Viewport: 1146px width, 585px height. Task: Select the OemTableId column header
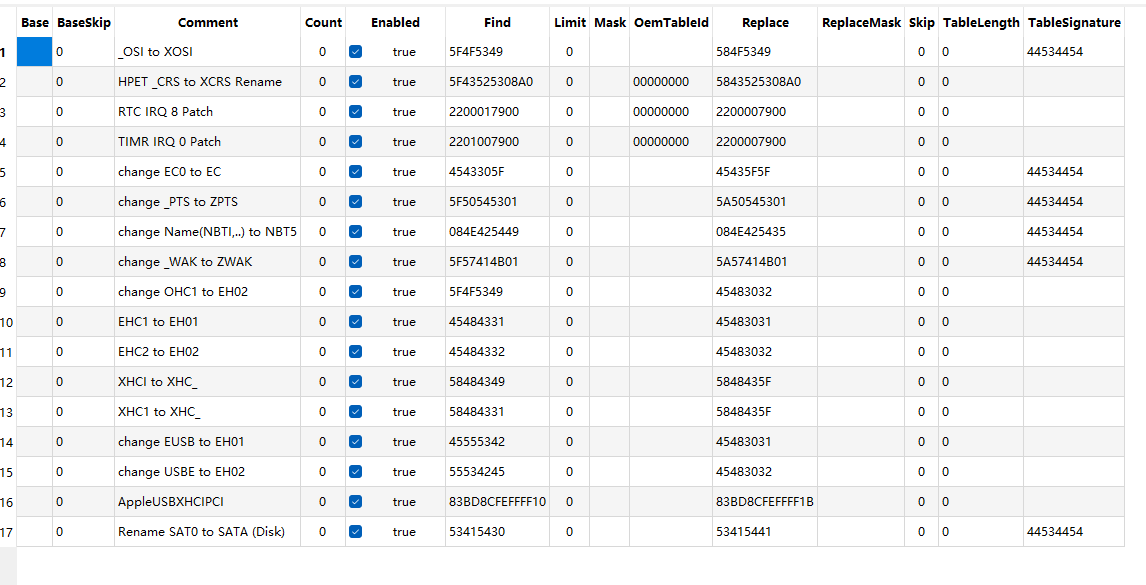click(670, 22)
